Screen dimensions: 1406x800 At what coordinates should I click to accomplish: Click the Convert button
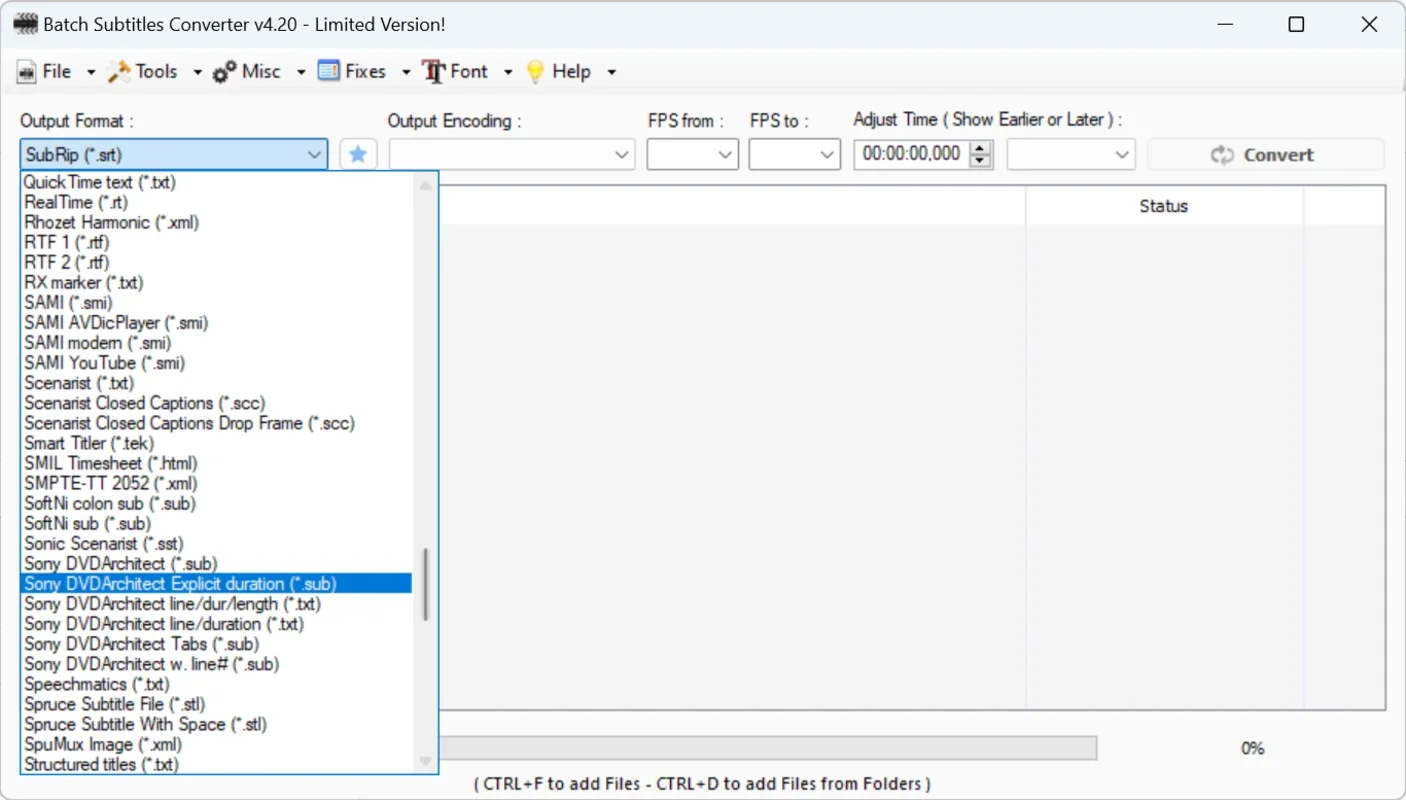click(1266, 155)
